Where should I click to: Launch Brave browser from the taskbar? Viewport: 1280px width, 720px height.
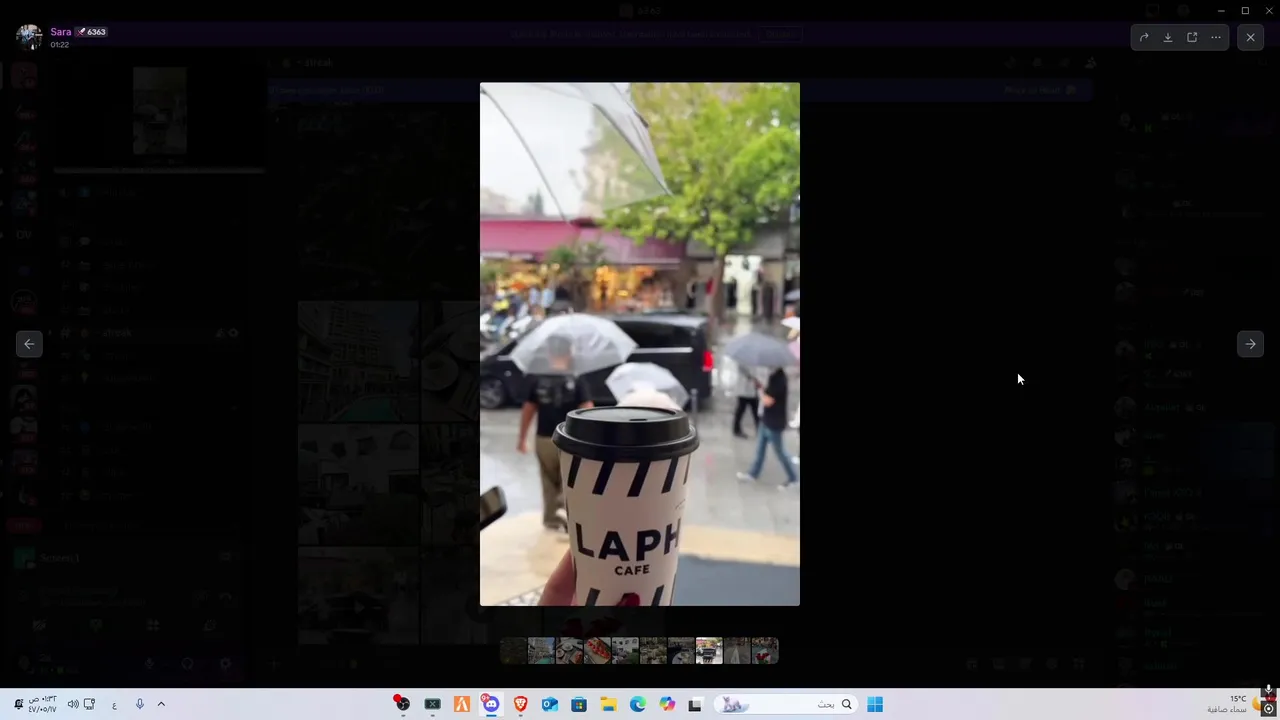coord(520,704)
